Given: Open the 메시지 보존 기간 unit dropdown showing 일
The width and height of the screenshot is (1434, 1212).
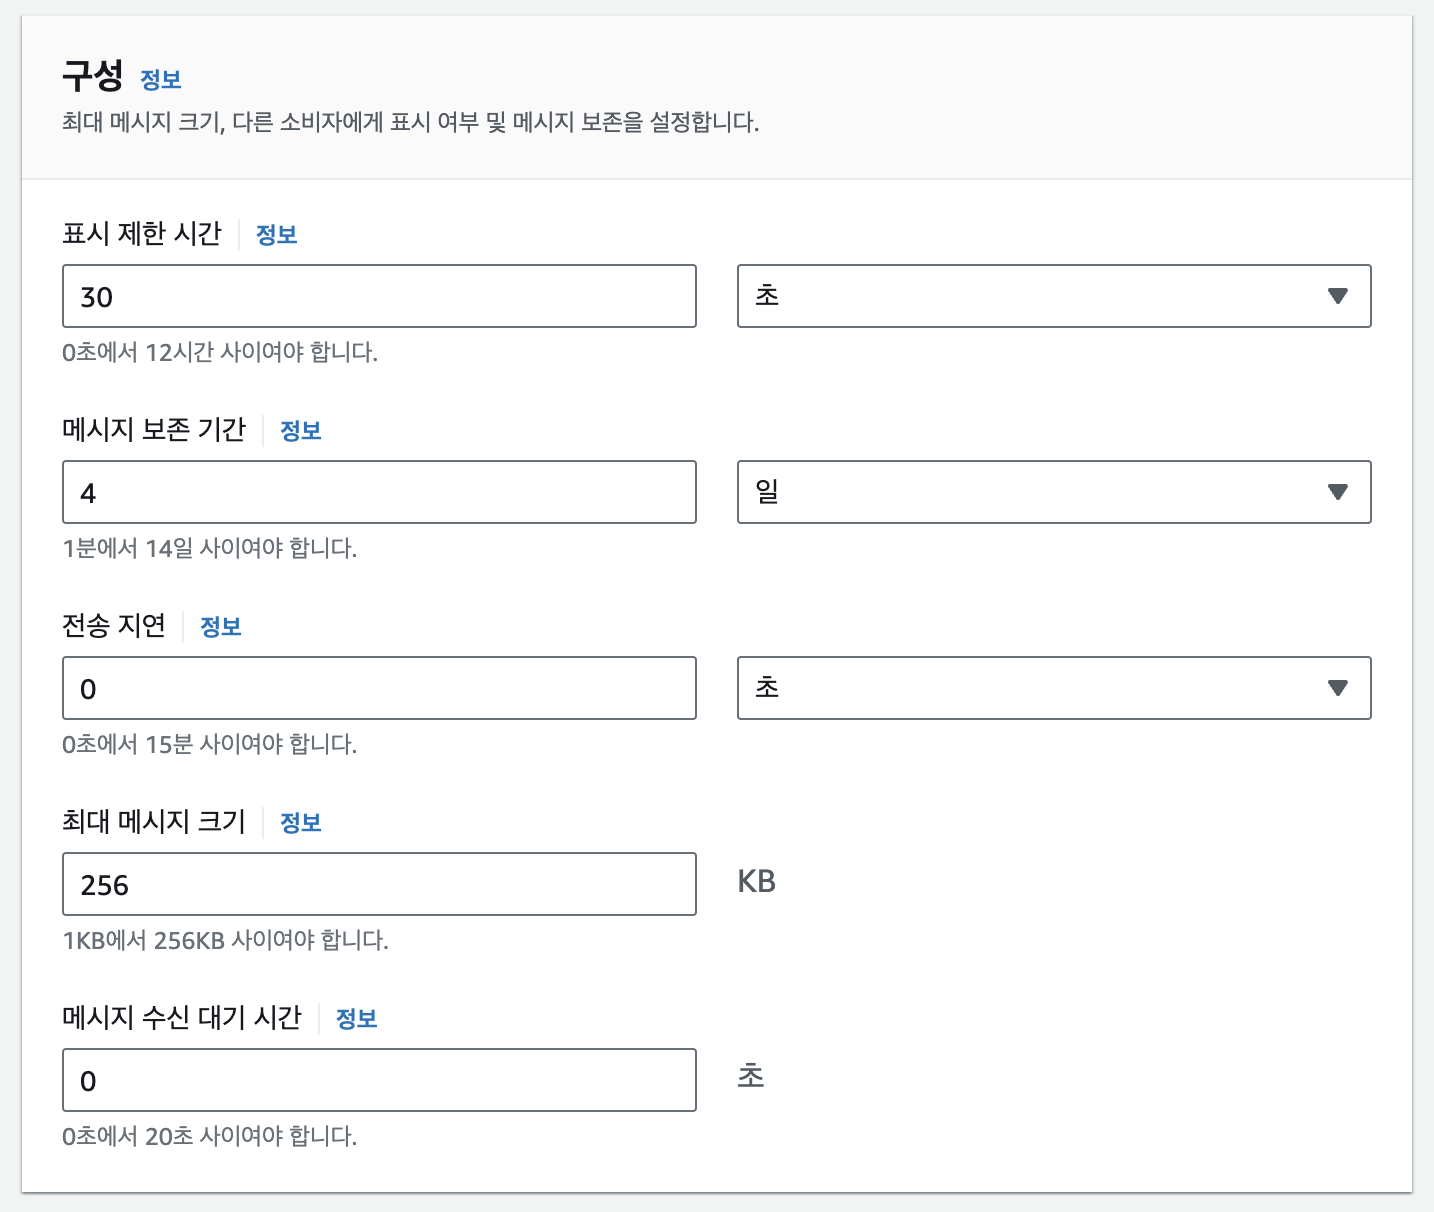Looking at the screenshot, I should 1054,492.
